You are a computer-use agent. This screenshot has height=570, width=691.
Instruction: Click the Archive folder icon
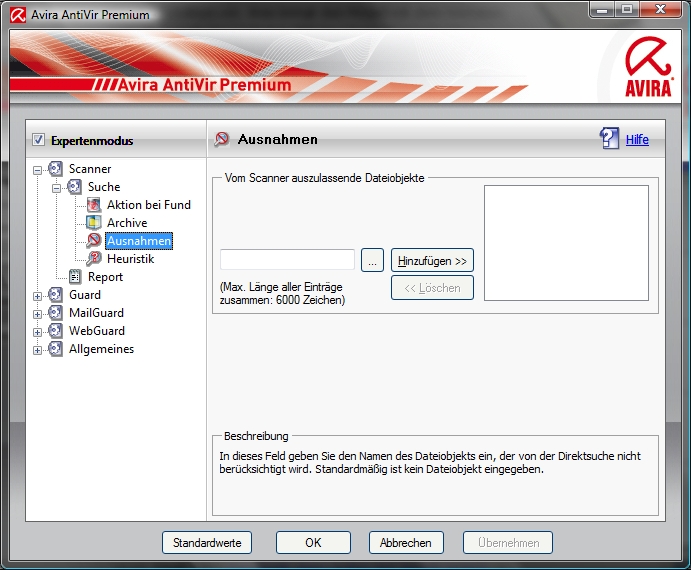(93, 223)
